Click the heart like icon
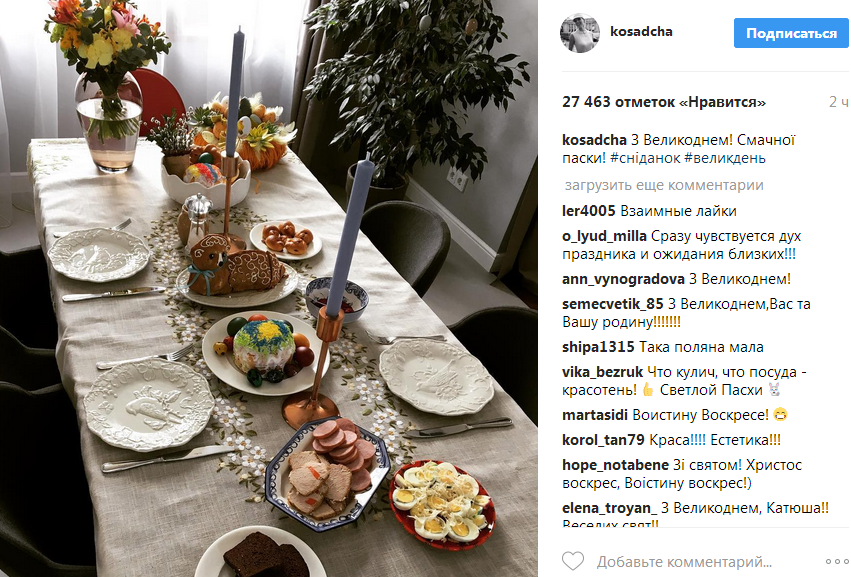Image resolution: width=851 pixels, height=577 pixels. pyautogui.click(x=573, y=561)
